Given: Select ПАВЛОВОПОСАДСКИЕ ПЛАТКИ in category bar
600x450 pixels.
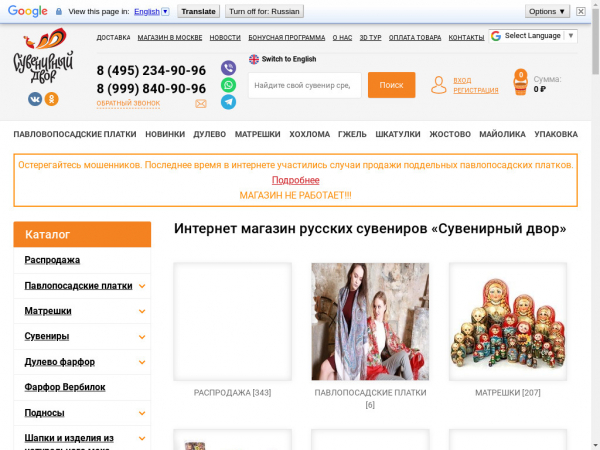Looking at the screenshot, I should tap(75, 134).
